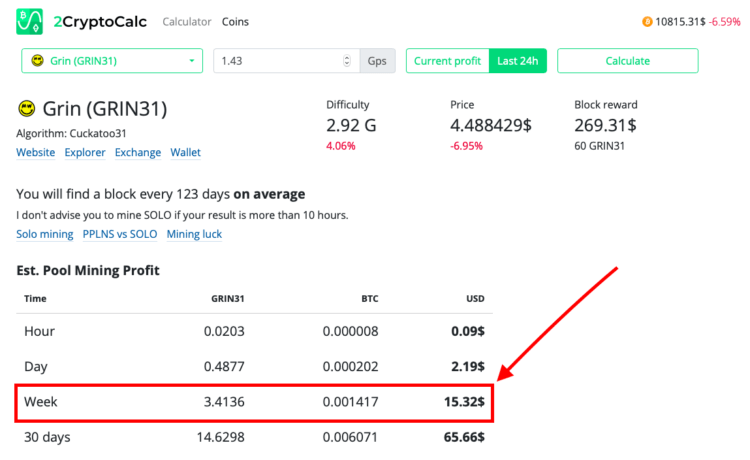
Task: Click the Algorithm: Cuckatoo31 text
Action: pyautogui.click(x=71, y=133)
